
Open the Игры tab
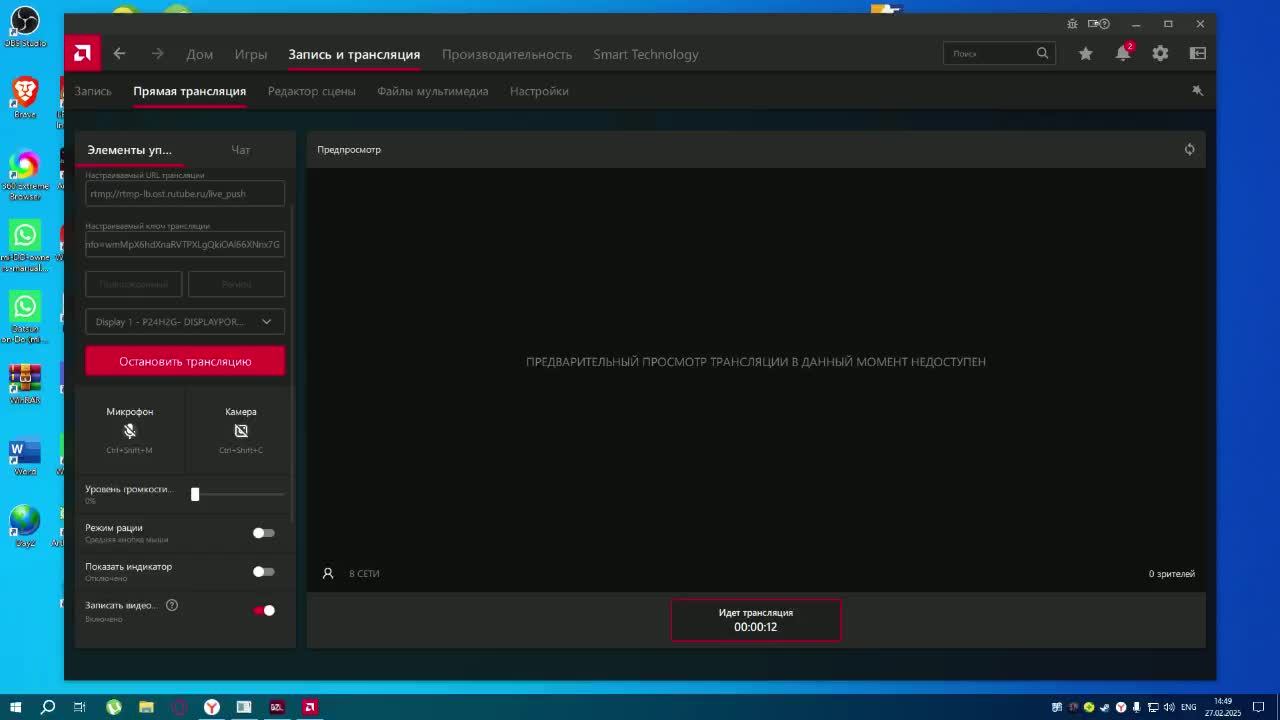pos(251,54)
